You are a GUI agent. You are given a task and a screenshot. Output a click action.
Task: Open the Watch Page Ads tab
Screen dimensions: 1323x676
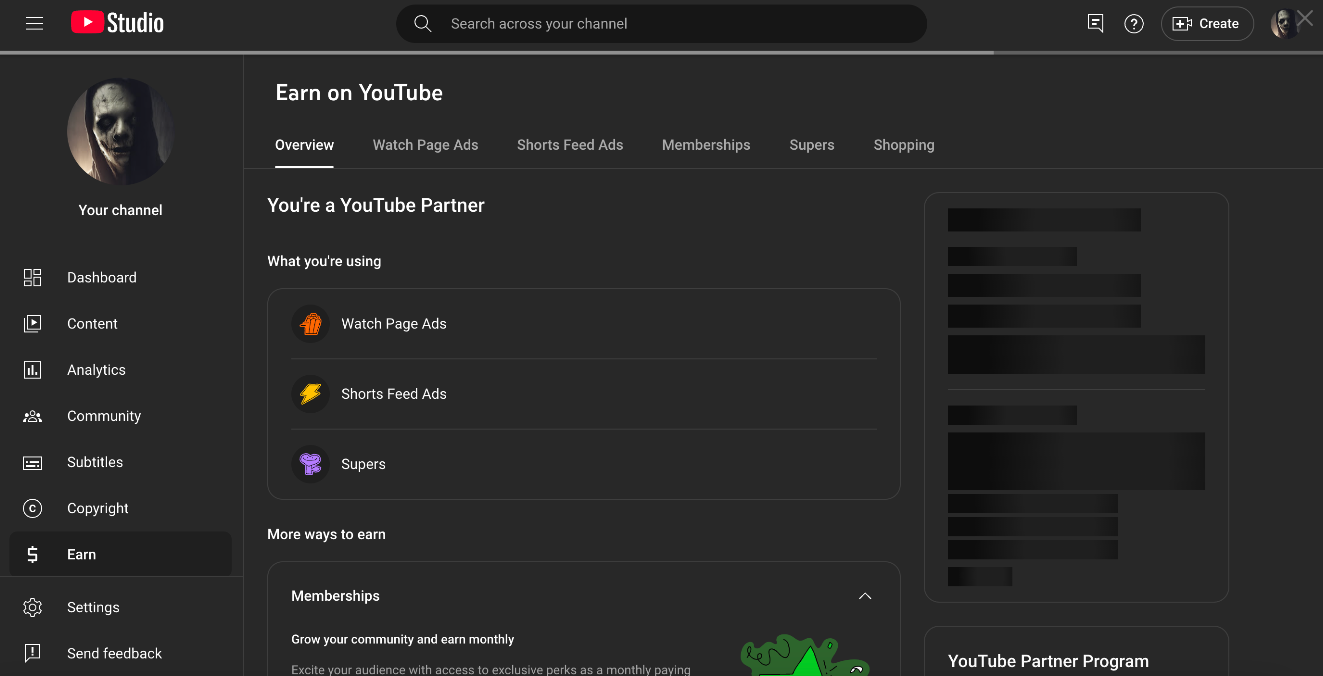click(x=425, y=145)
